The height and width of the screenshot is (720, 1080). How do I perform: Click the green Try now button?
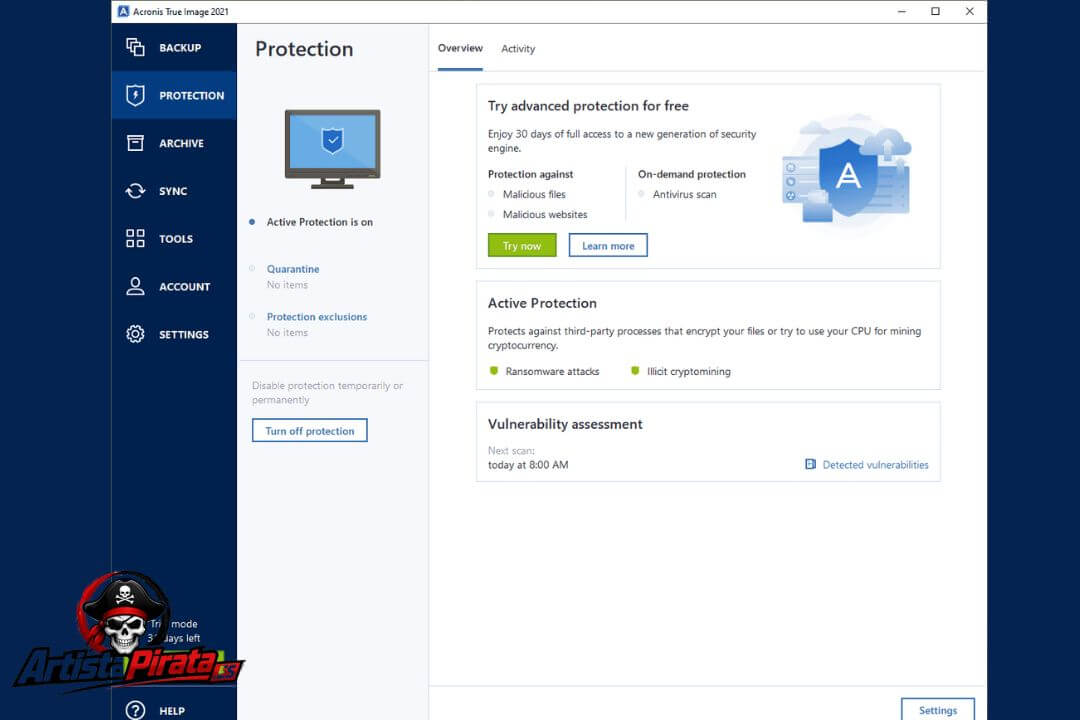(x=522, y=245)
